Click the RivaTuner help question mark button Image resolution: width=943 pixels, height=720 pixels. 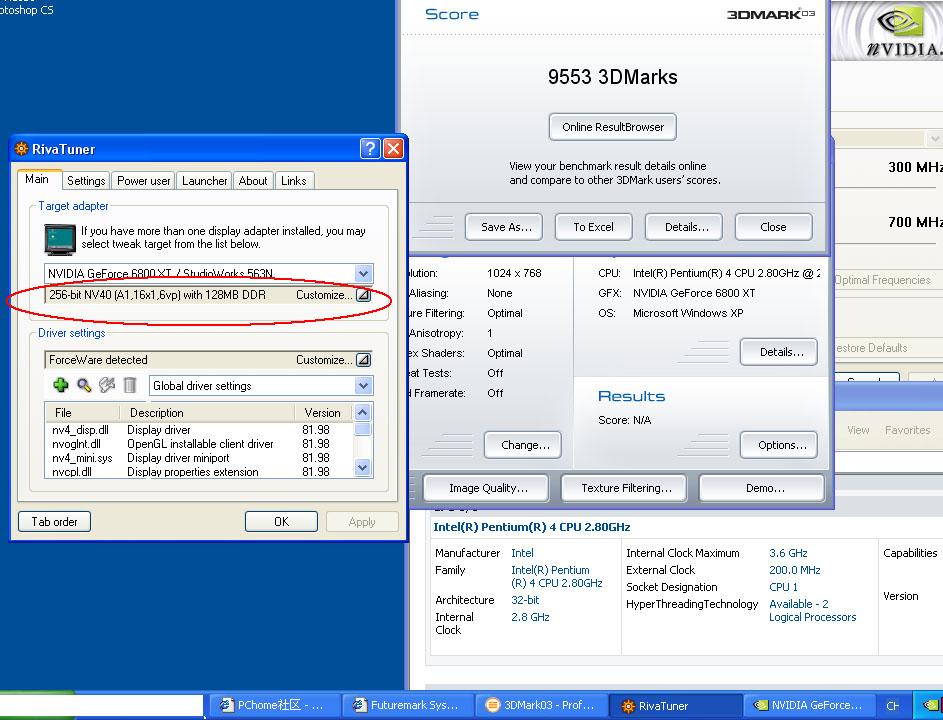click(370, 149)
